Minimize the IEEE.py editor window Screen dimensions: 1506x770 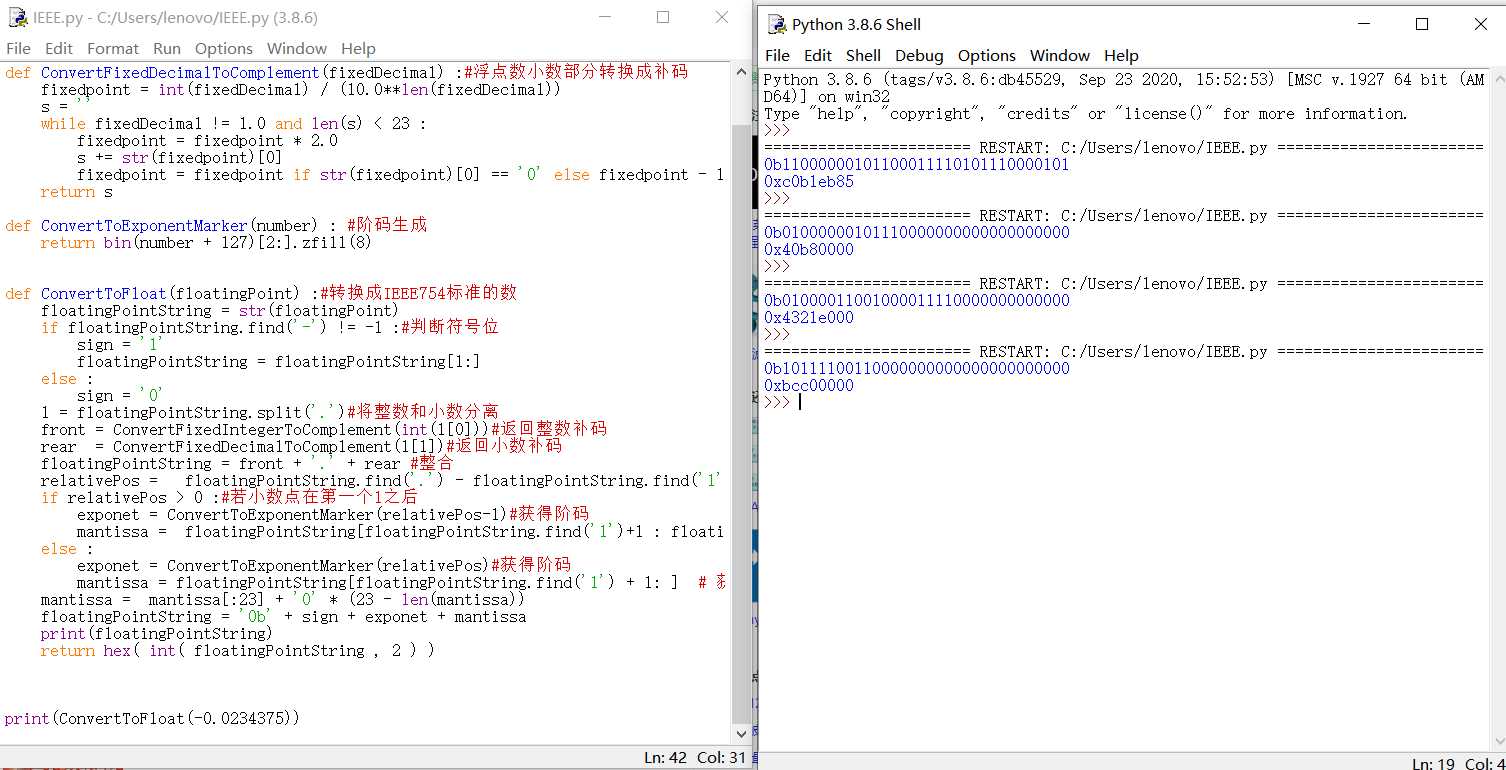[x=603, y=18]
